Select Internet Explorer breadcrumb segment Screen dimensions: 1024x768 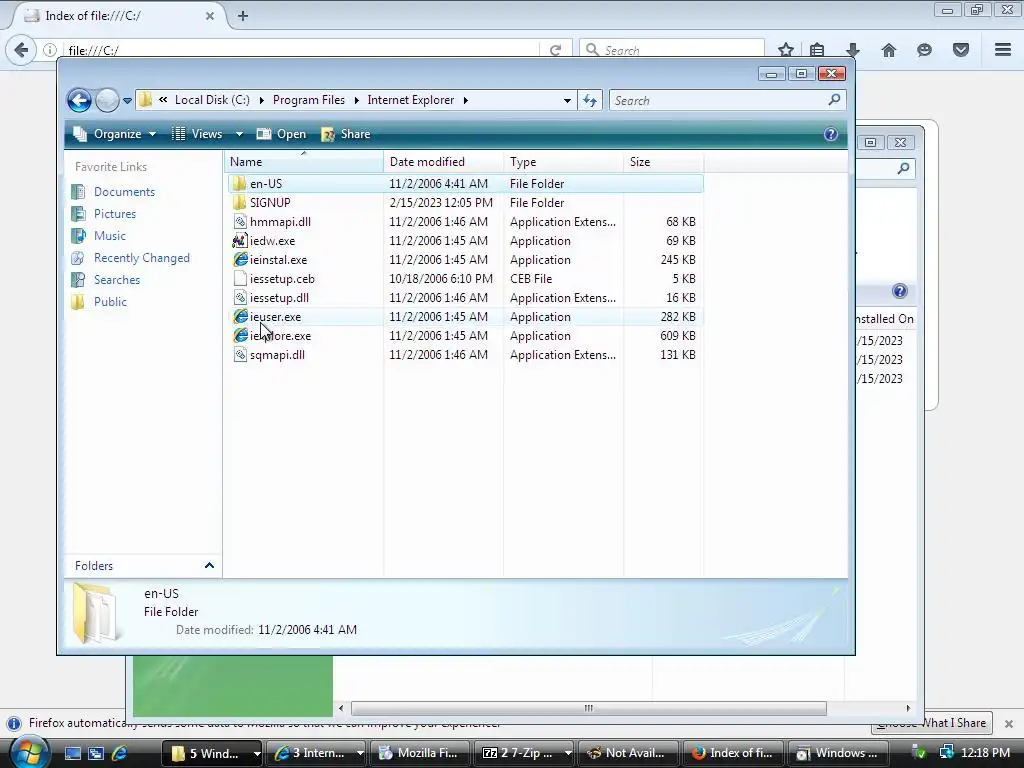click(x=411, y=100)
